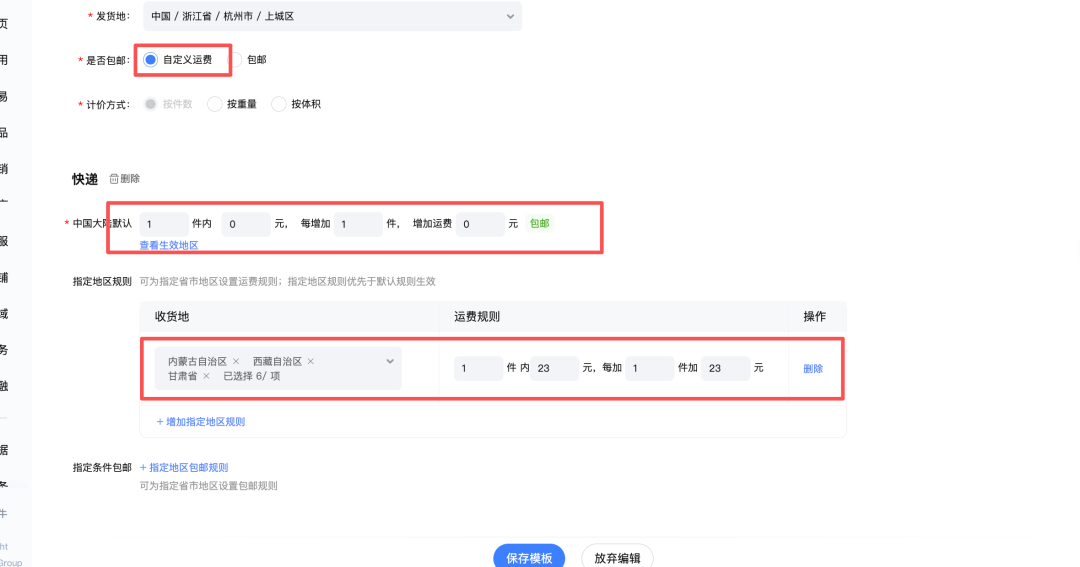Image resolution: width=1080 pixels, height=567 pixels.
Task: Open the 查看生效地区 link
Action: [169, 245]
